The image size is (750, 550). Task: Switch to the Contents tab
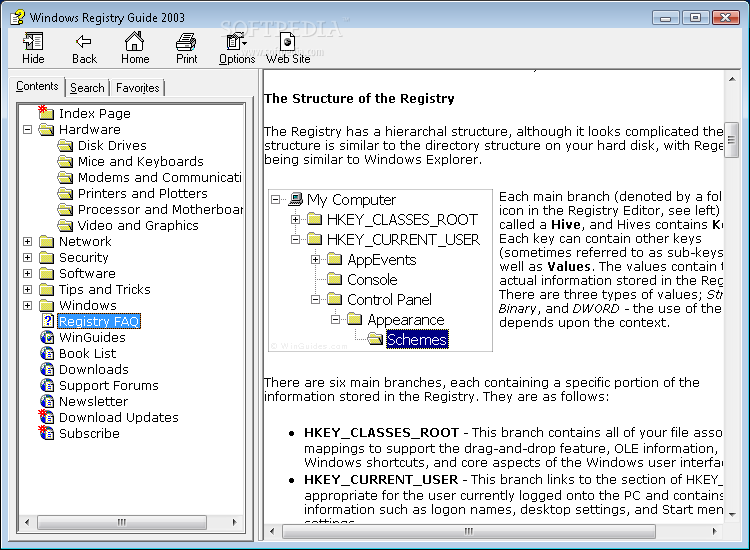[37, 86]
